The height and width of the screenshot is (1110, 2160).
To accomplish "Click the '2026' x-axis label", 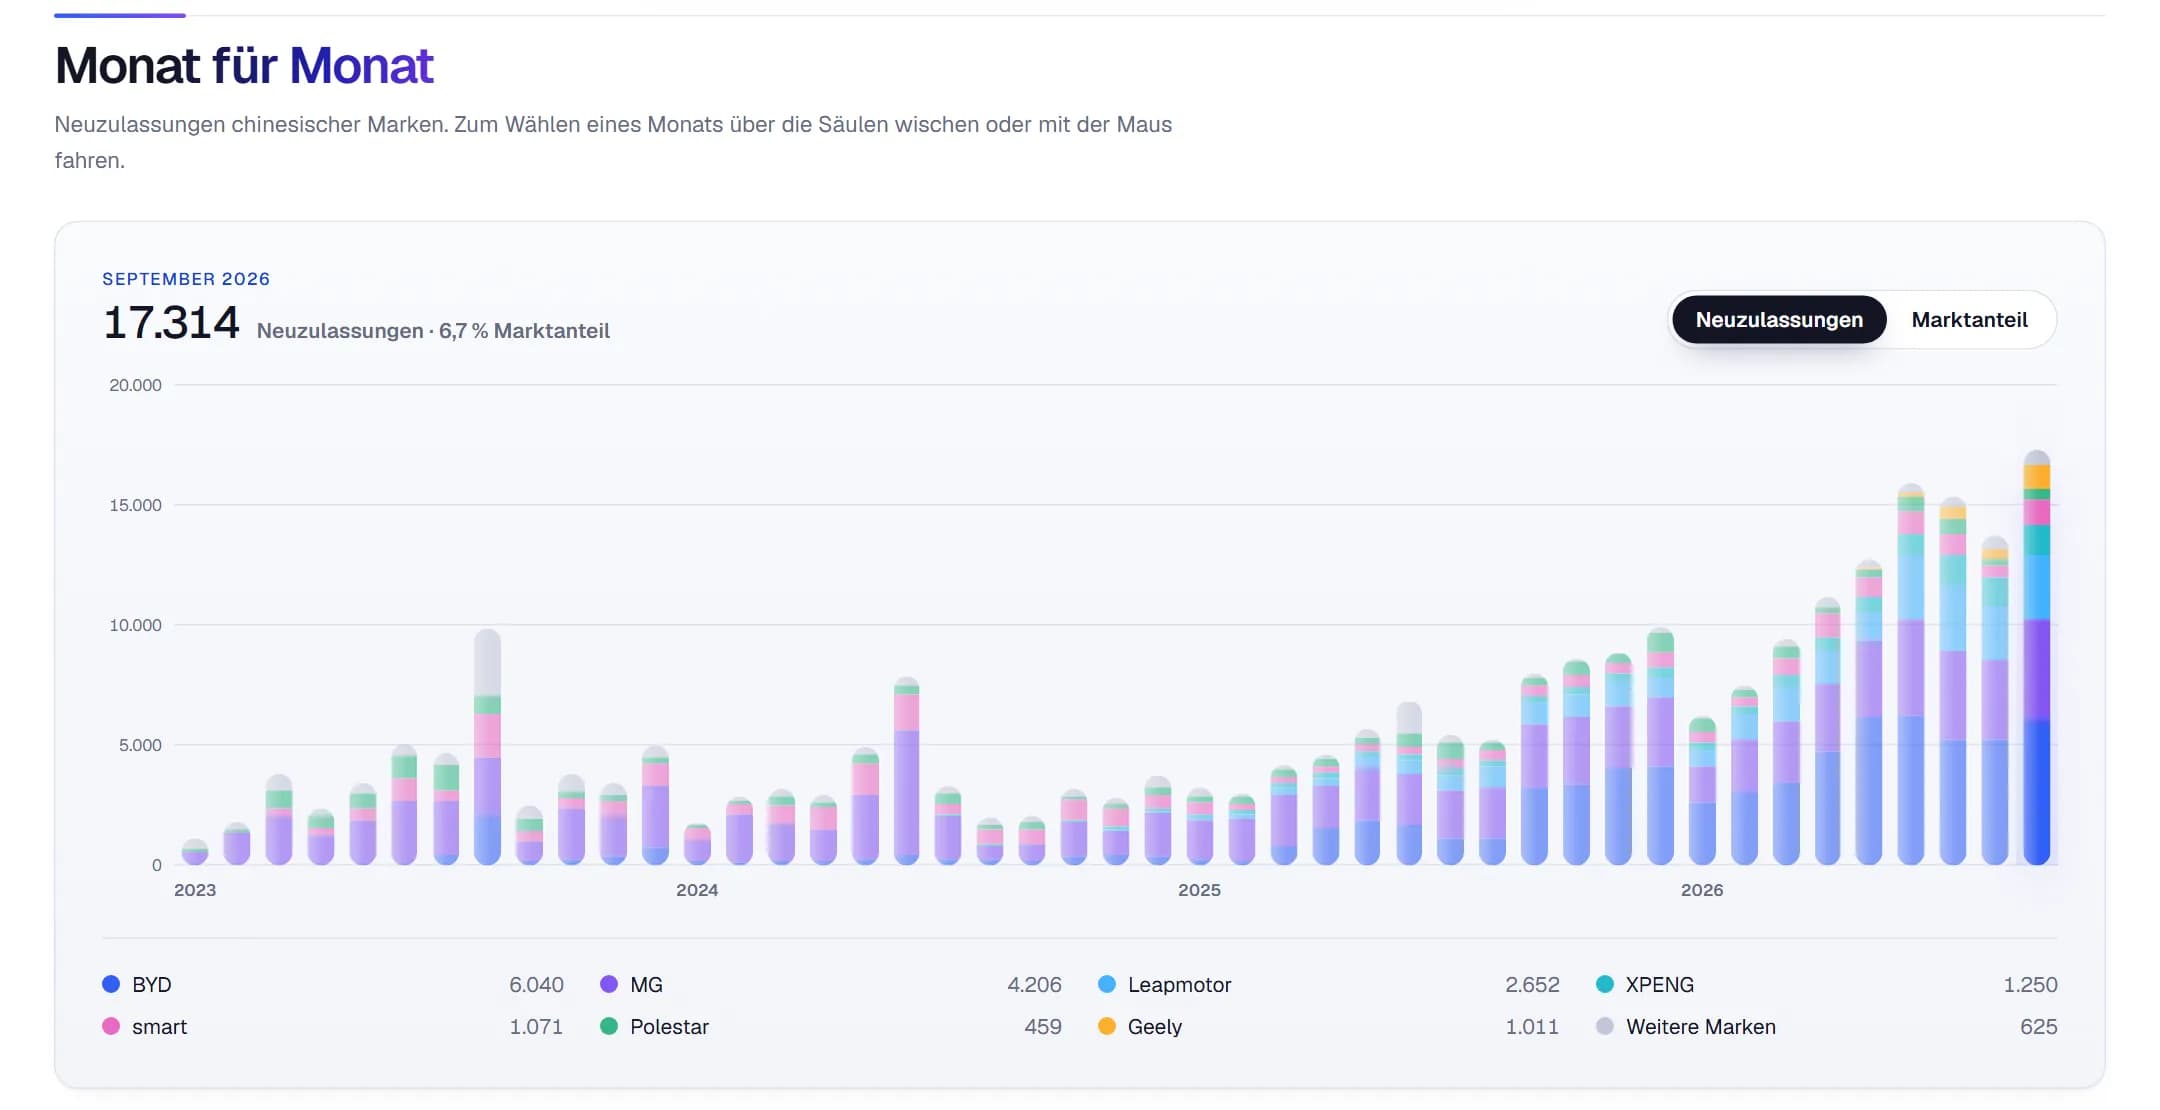I will click(x=1702, y=890).
